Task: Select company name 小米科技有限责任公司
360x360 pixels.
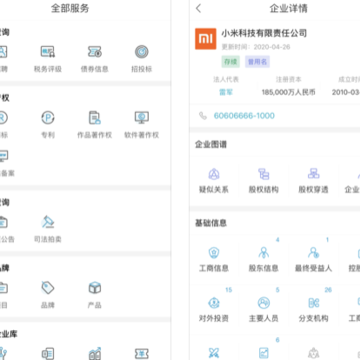Action: (x=264, y=33)
